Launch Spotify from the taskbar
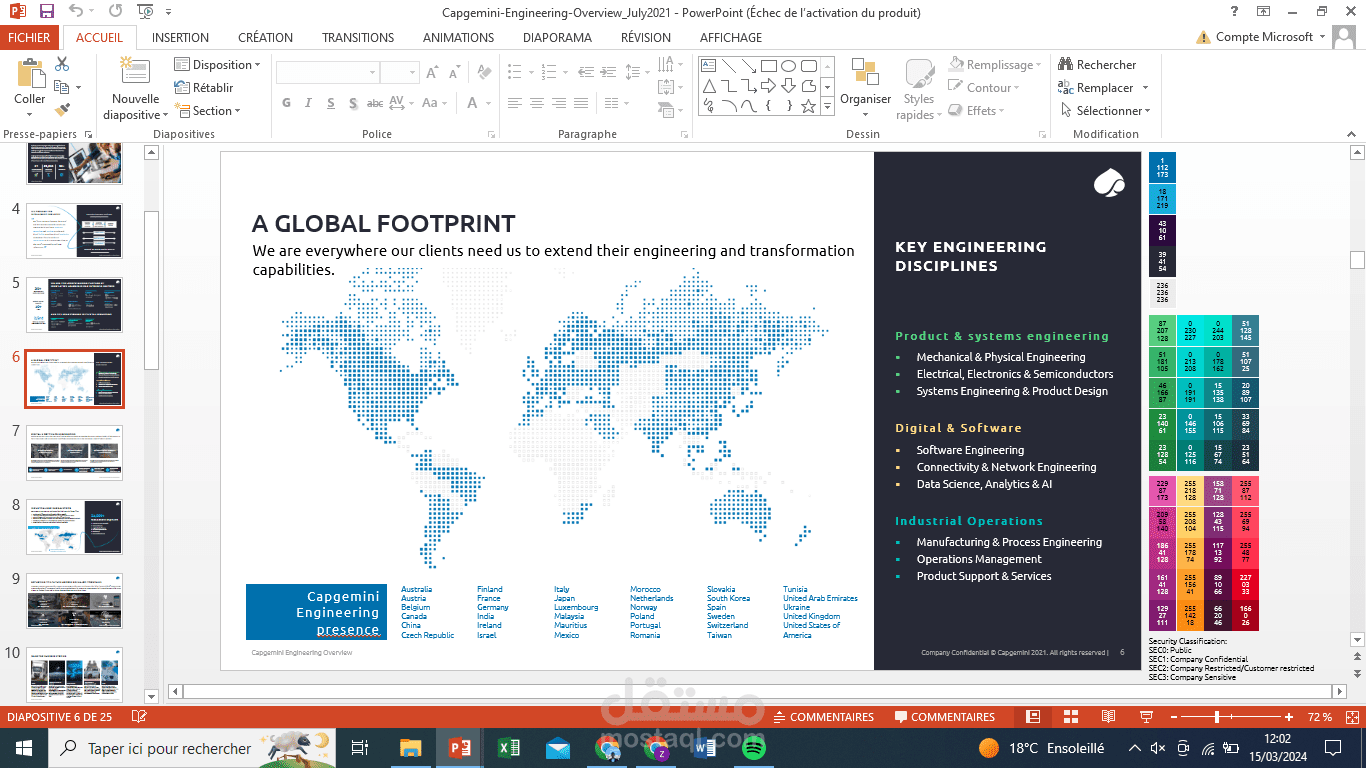Image resolution: width=1366 pixels, height=768 pixels. pos(754,748)
